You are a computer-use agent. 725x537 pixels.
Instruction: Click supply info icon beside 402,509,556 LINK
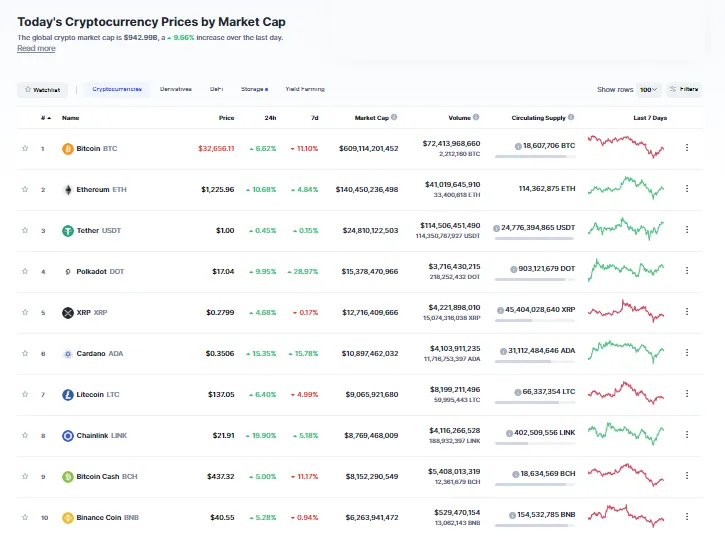tap(510, 433)
